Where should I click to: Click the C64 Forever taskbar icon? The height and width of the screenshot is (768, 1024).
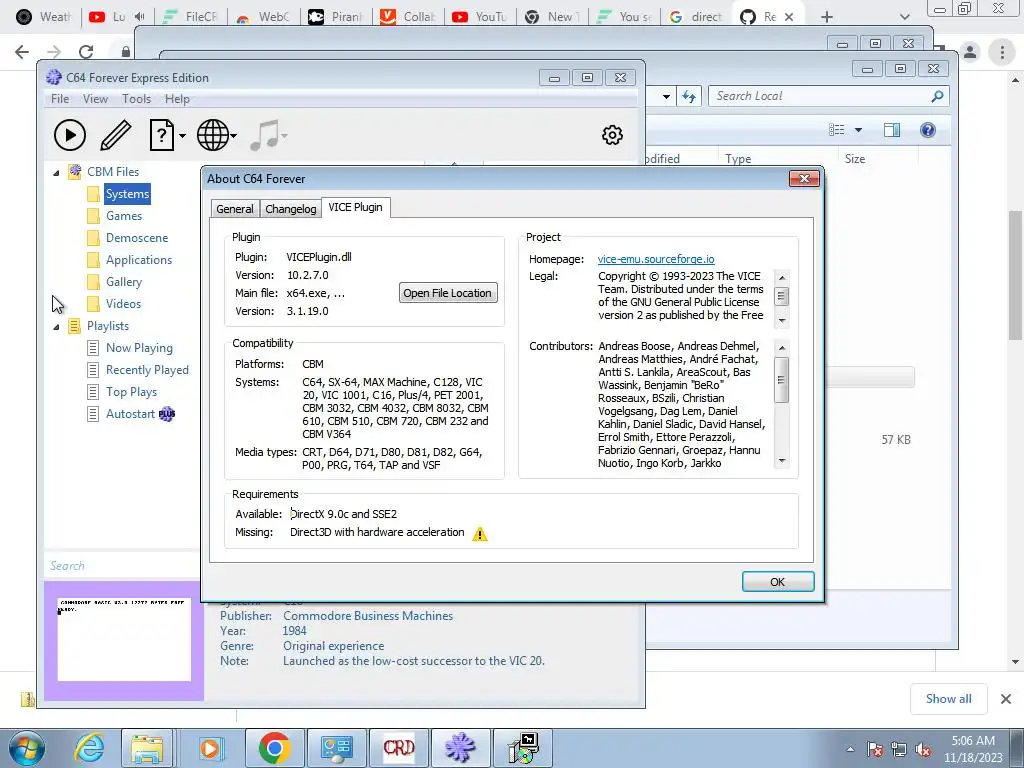pyautogui.click(x=460, y=748)
